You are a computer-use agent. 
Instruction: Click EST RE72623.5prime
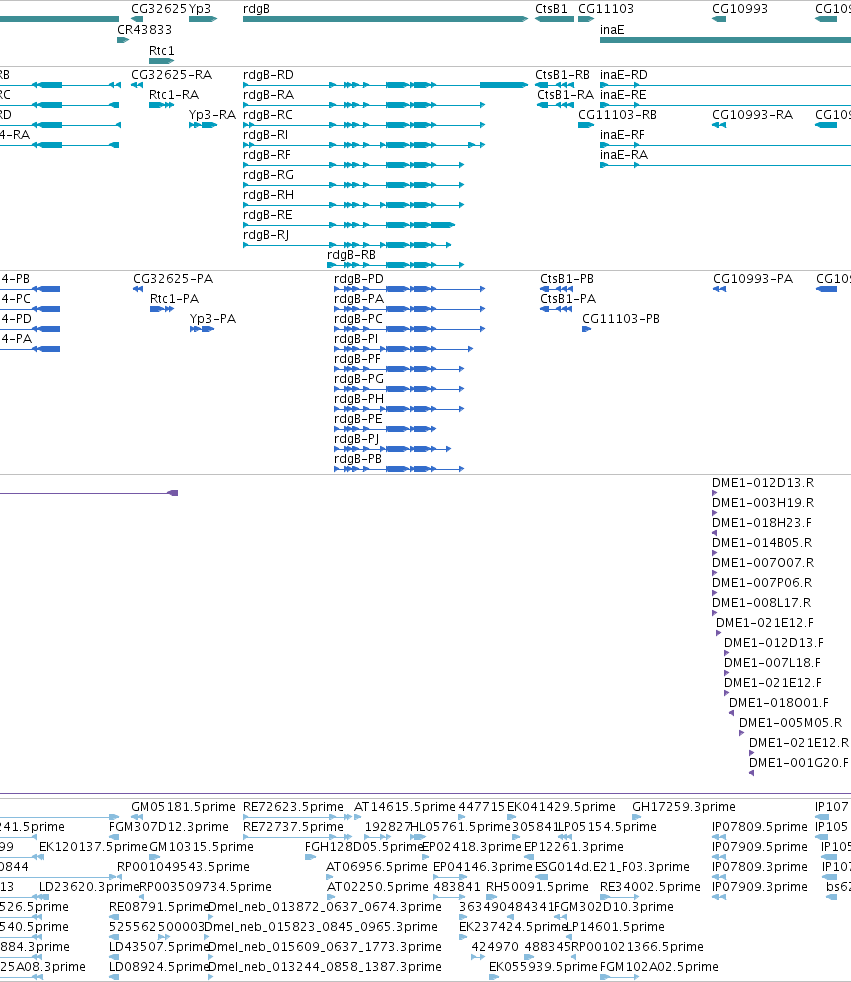pos(293,807)
